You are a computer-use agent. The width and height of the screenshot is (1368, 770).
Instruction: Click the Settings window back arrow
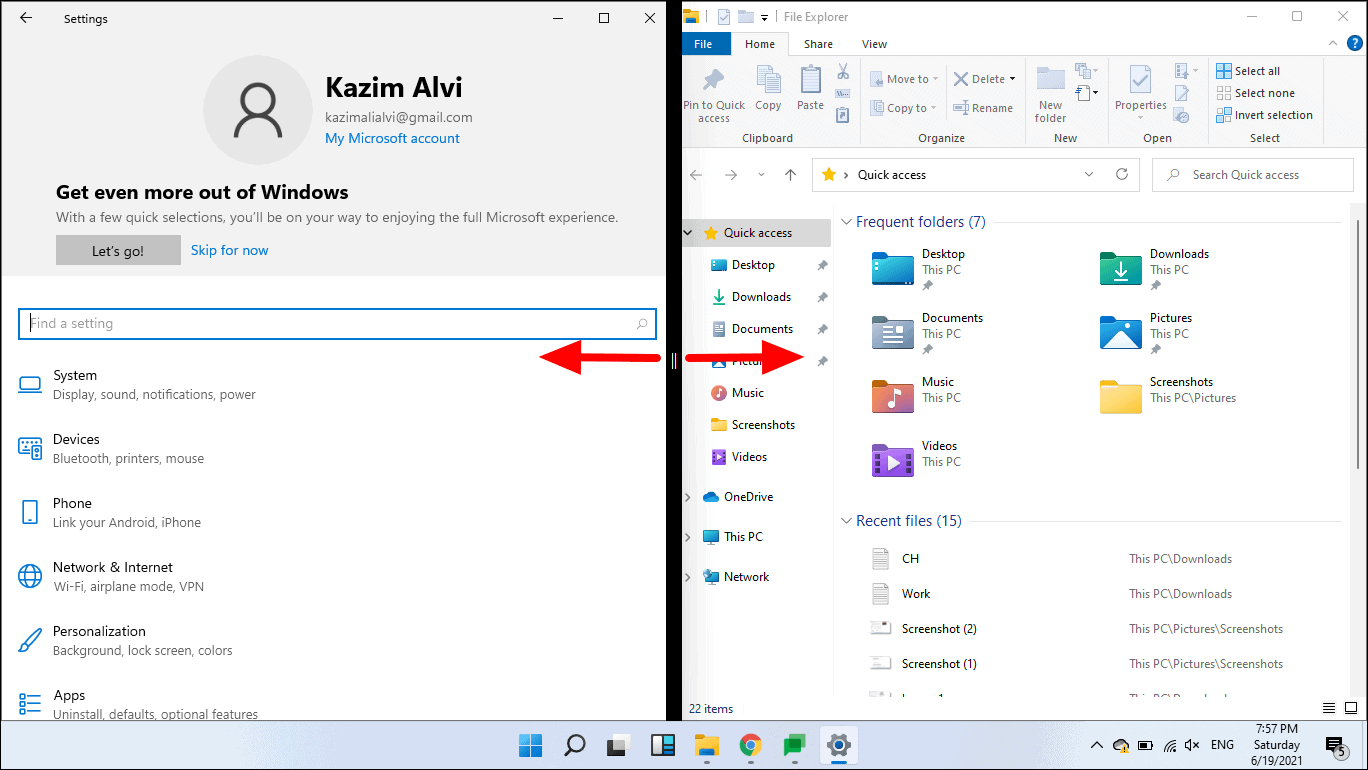pyautogui.click(x=26, y=18)
